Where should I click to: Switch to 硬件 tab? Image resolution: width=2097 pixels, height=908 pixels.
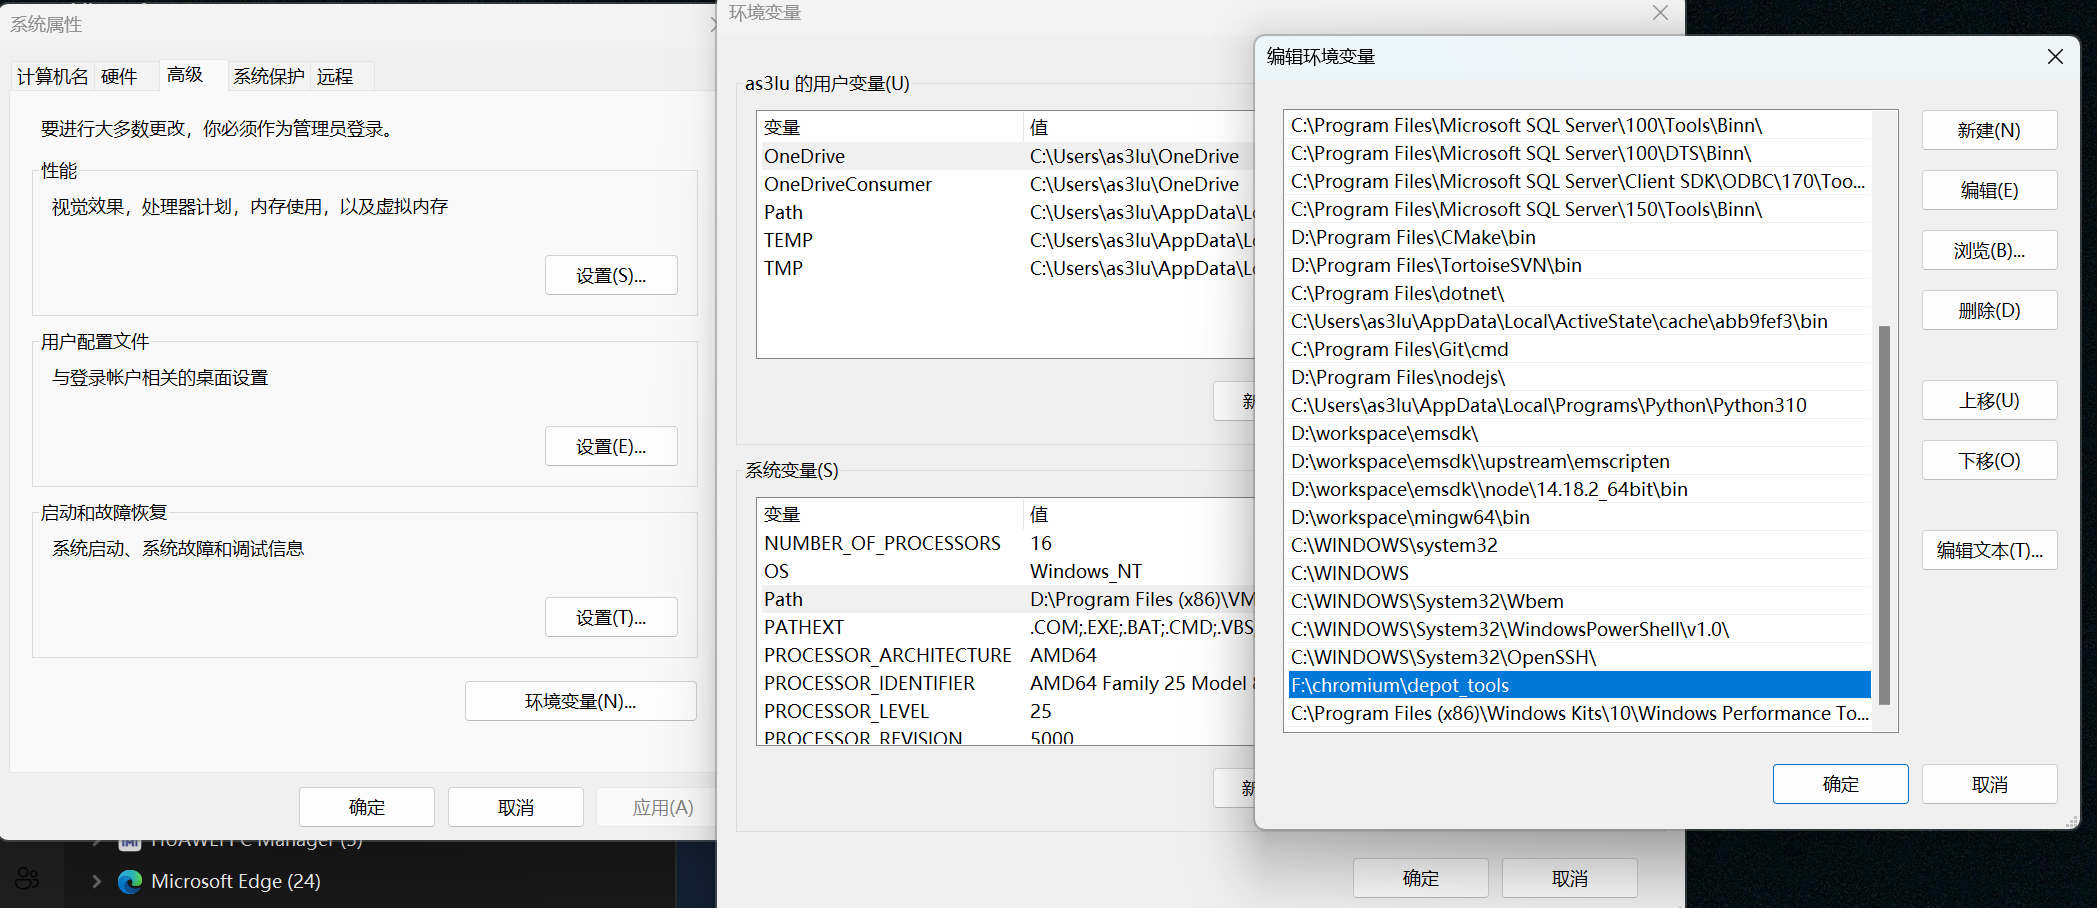pos(119,76)
